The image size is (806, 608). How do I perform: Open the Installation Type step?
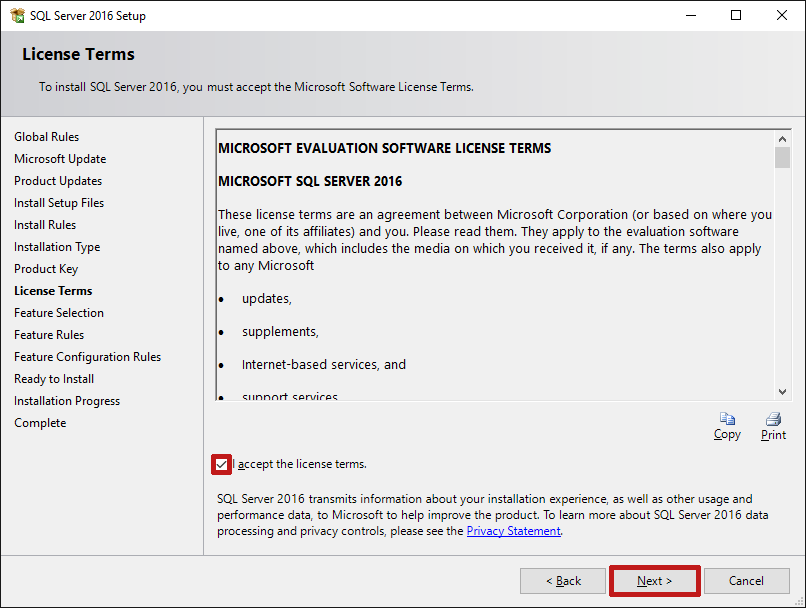[x=56, y=246]
